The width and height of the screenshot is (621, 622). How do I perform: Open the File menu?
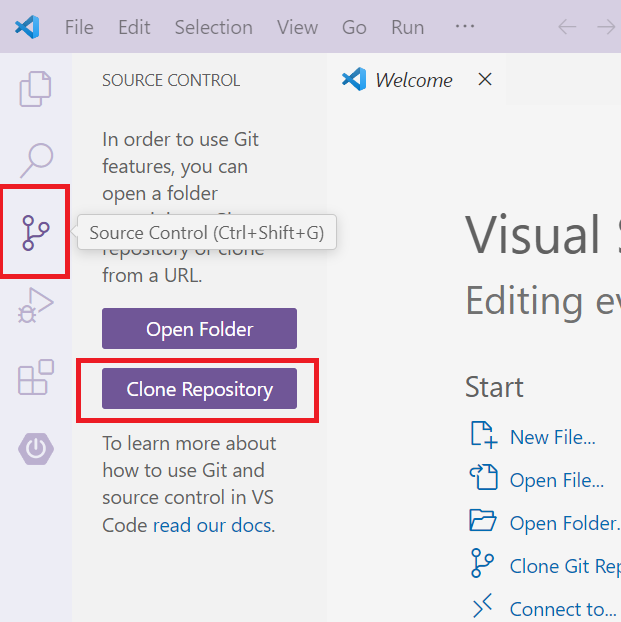tap(79, 27)
